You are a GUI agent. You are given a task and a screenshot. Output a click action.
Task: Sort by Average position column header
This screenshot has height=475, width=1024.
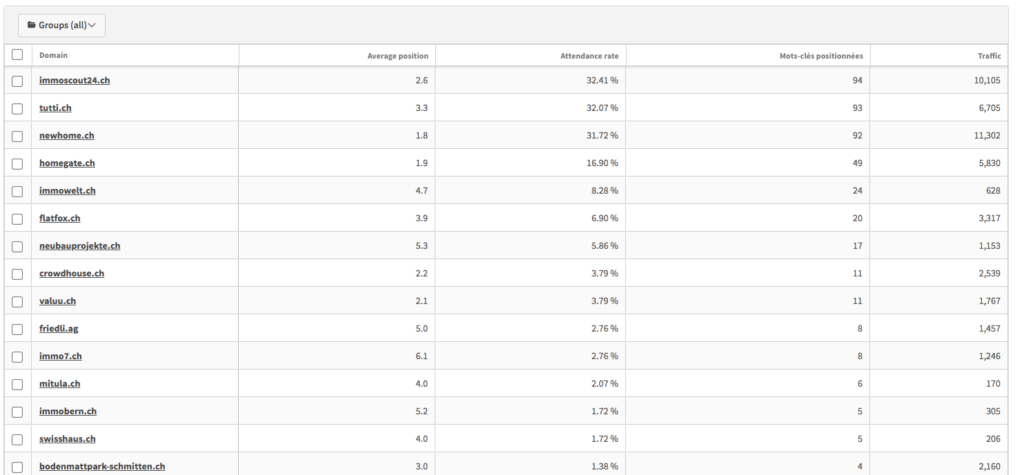(398, 56)
